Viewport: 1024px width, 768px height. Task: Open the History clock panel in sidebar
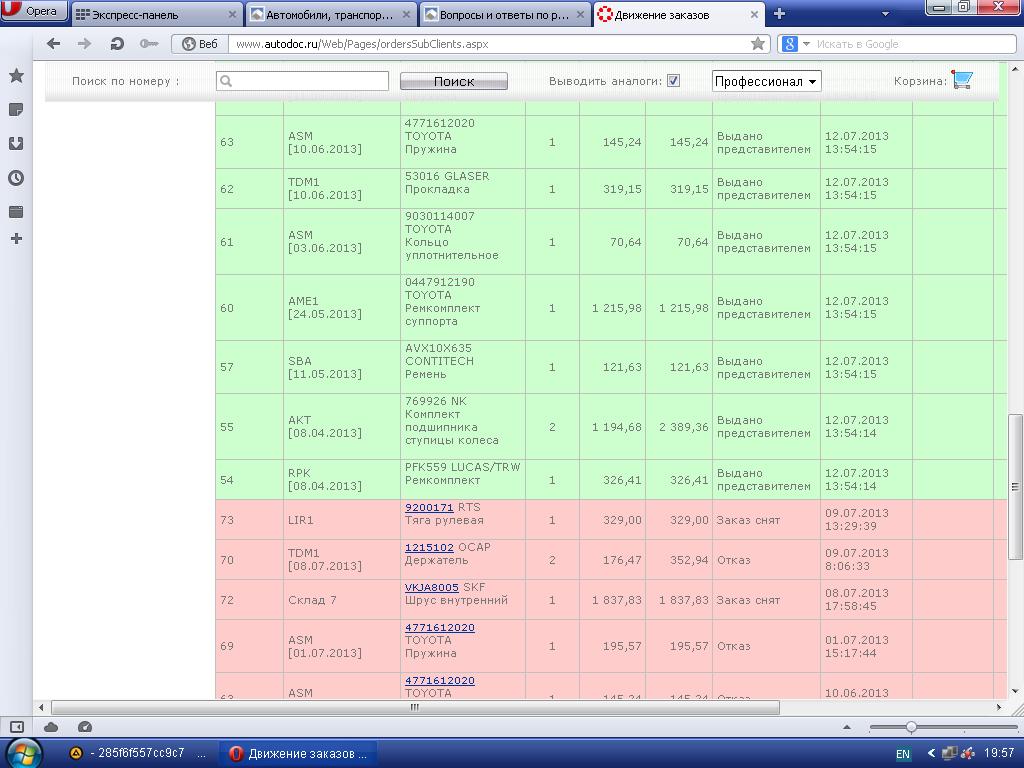click(x=16, y=178)
